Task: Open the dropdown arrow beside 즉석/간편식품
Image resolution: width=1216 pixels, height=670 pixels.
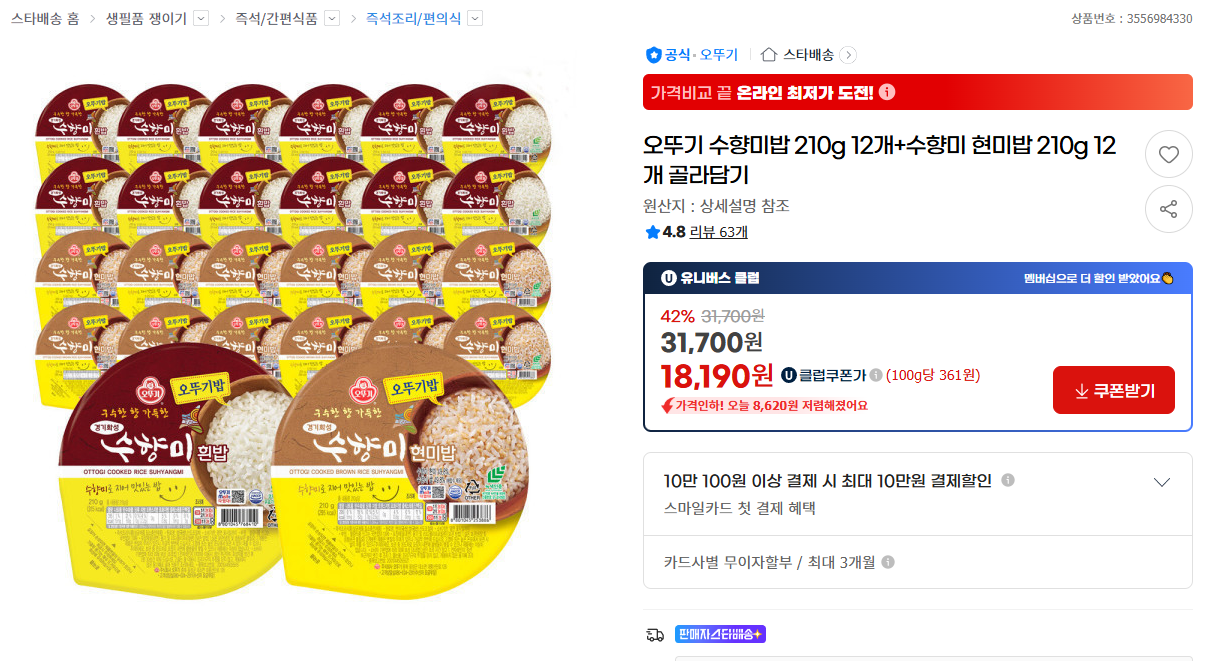Action: tap(334, 17)
